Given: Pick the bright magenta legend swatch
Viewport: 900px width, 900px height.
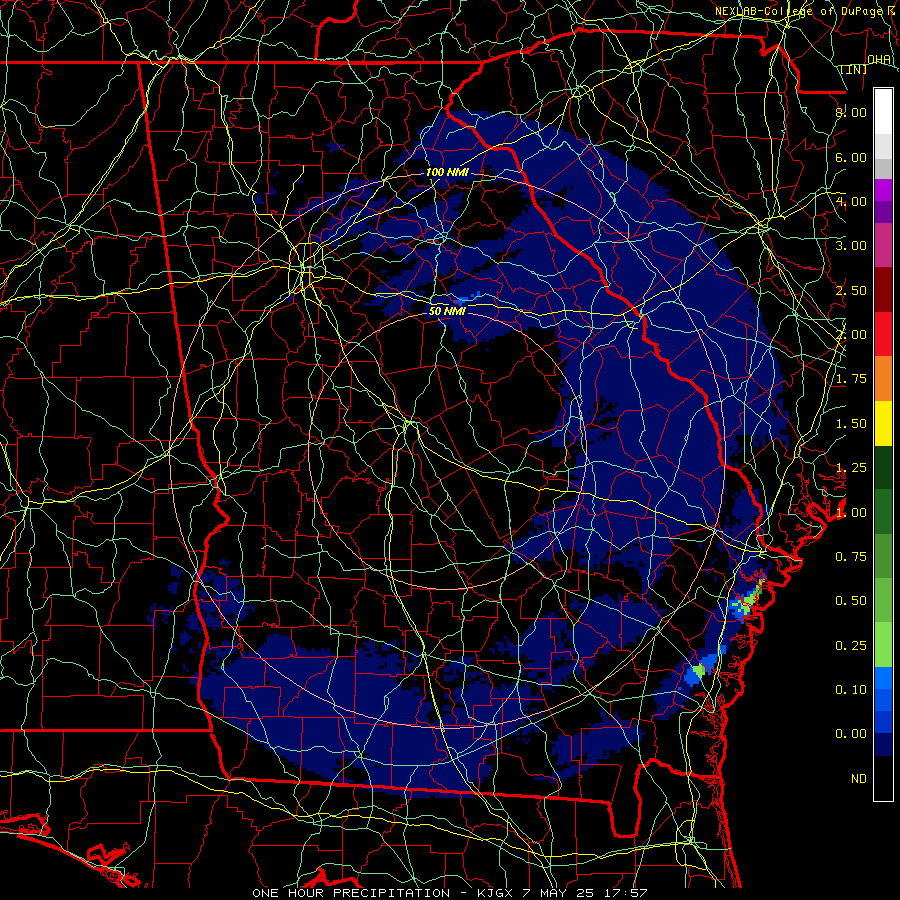Looking at the screenshot, I should click(x=883, y=190).
